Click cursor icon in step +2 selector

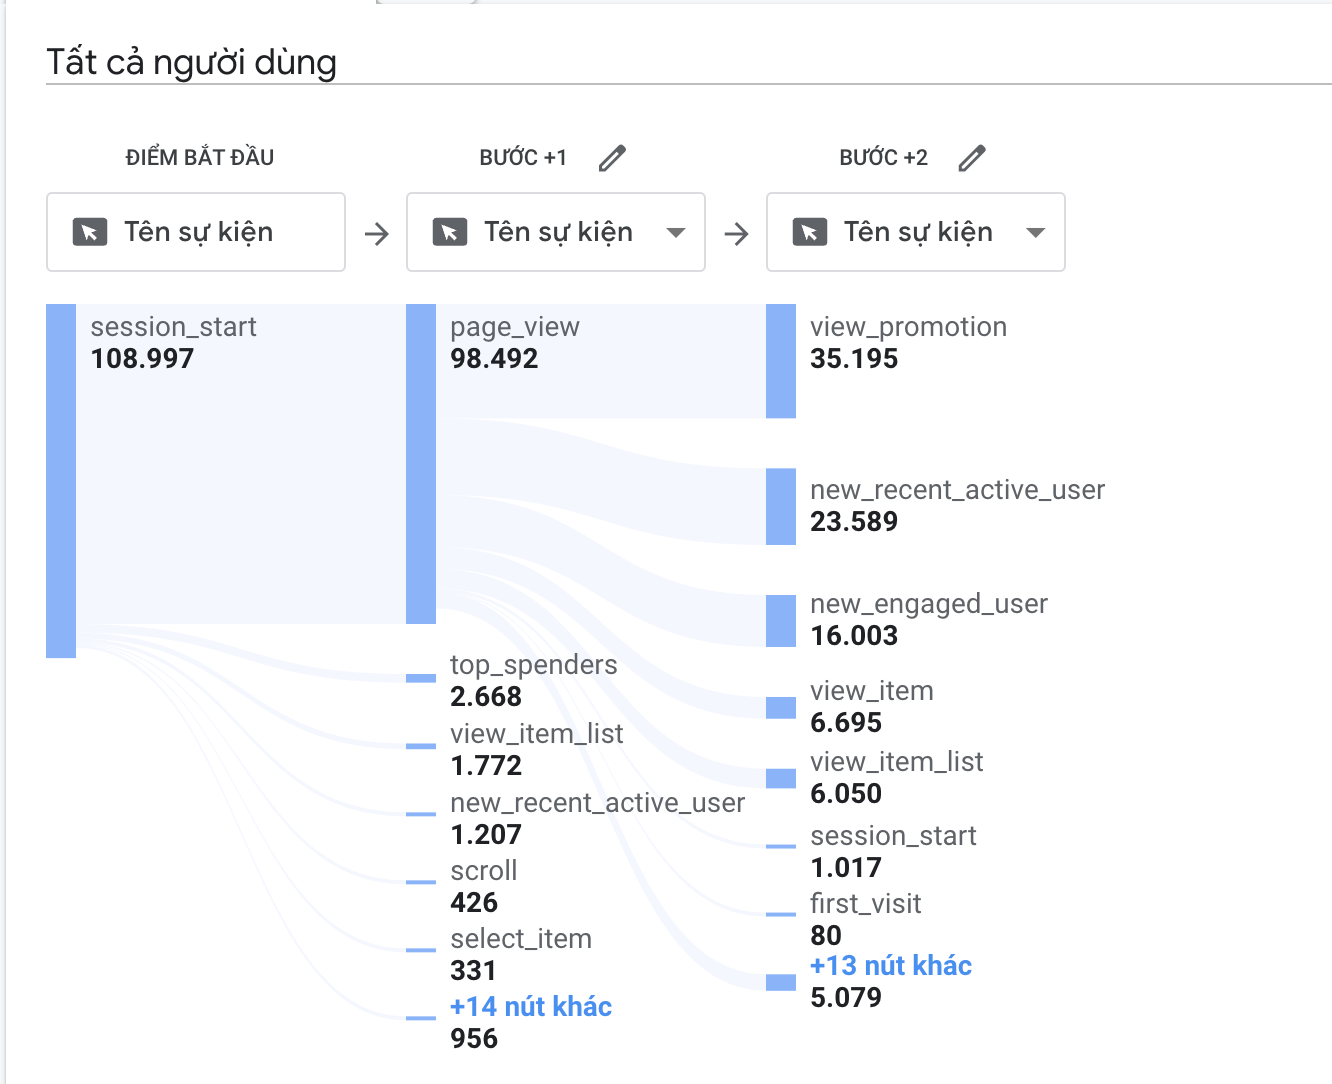click(810, 232)
